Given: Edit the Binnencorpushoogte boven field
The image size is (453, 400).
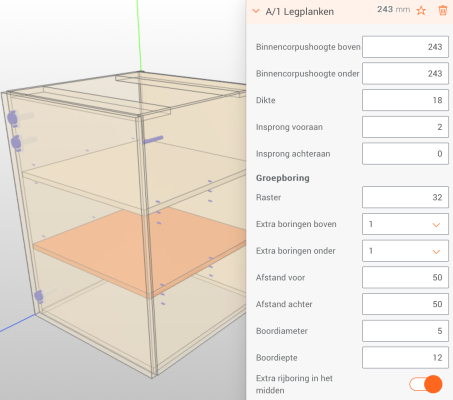Looking at the screenshot, I should tap(405, 47).
